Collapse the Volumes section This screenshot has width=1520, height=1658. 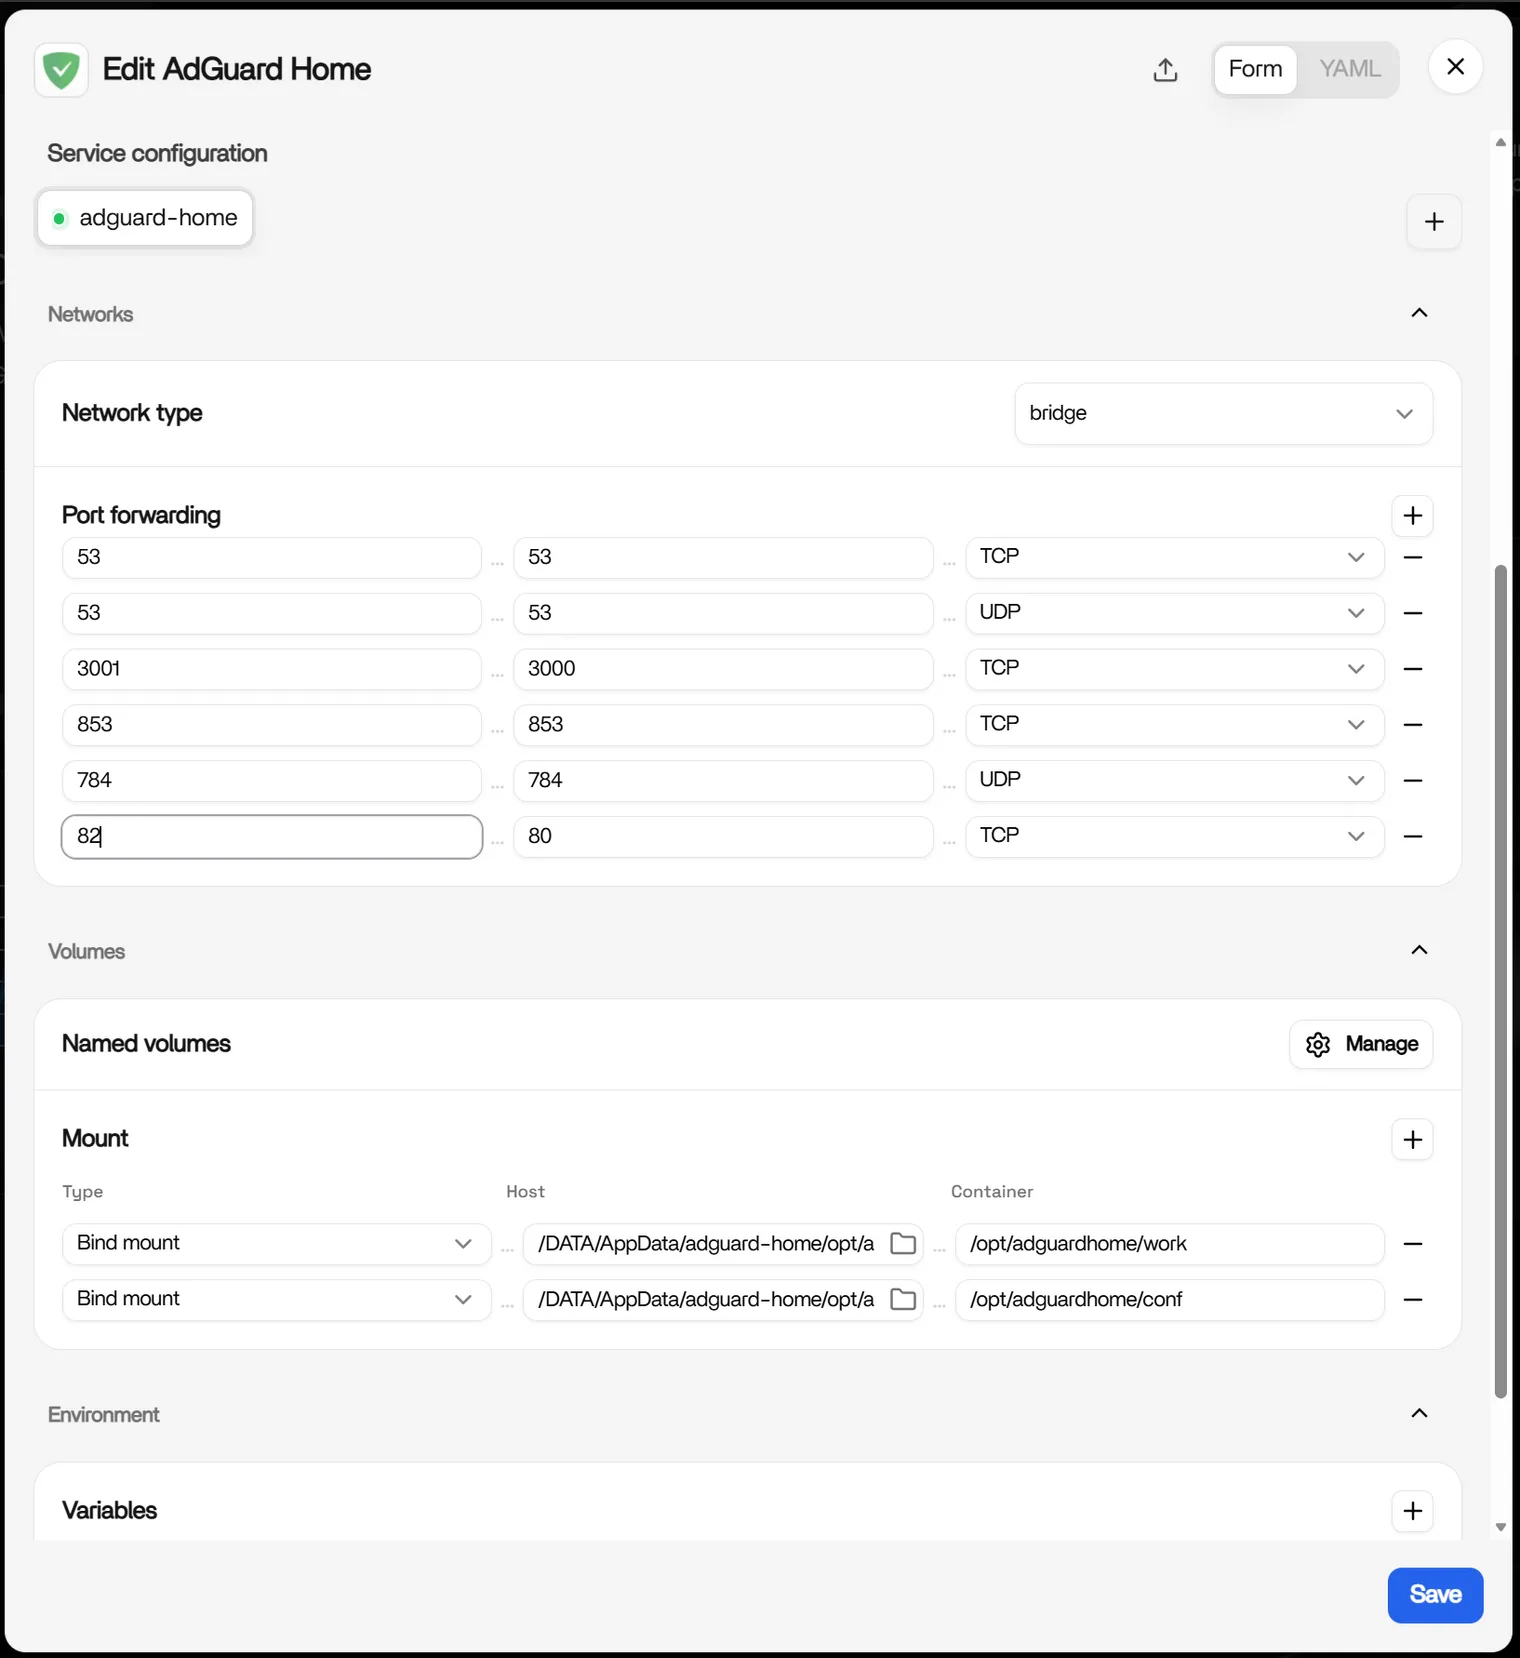coord(1419,950)
